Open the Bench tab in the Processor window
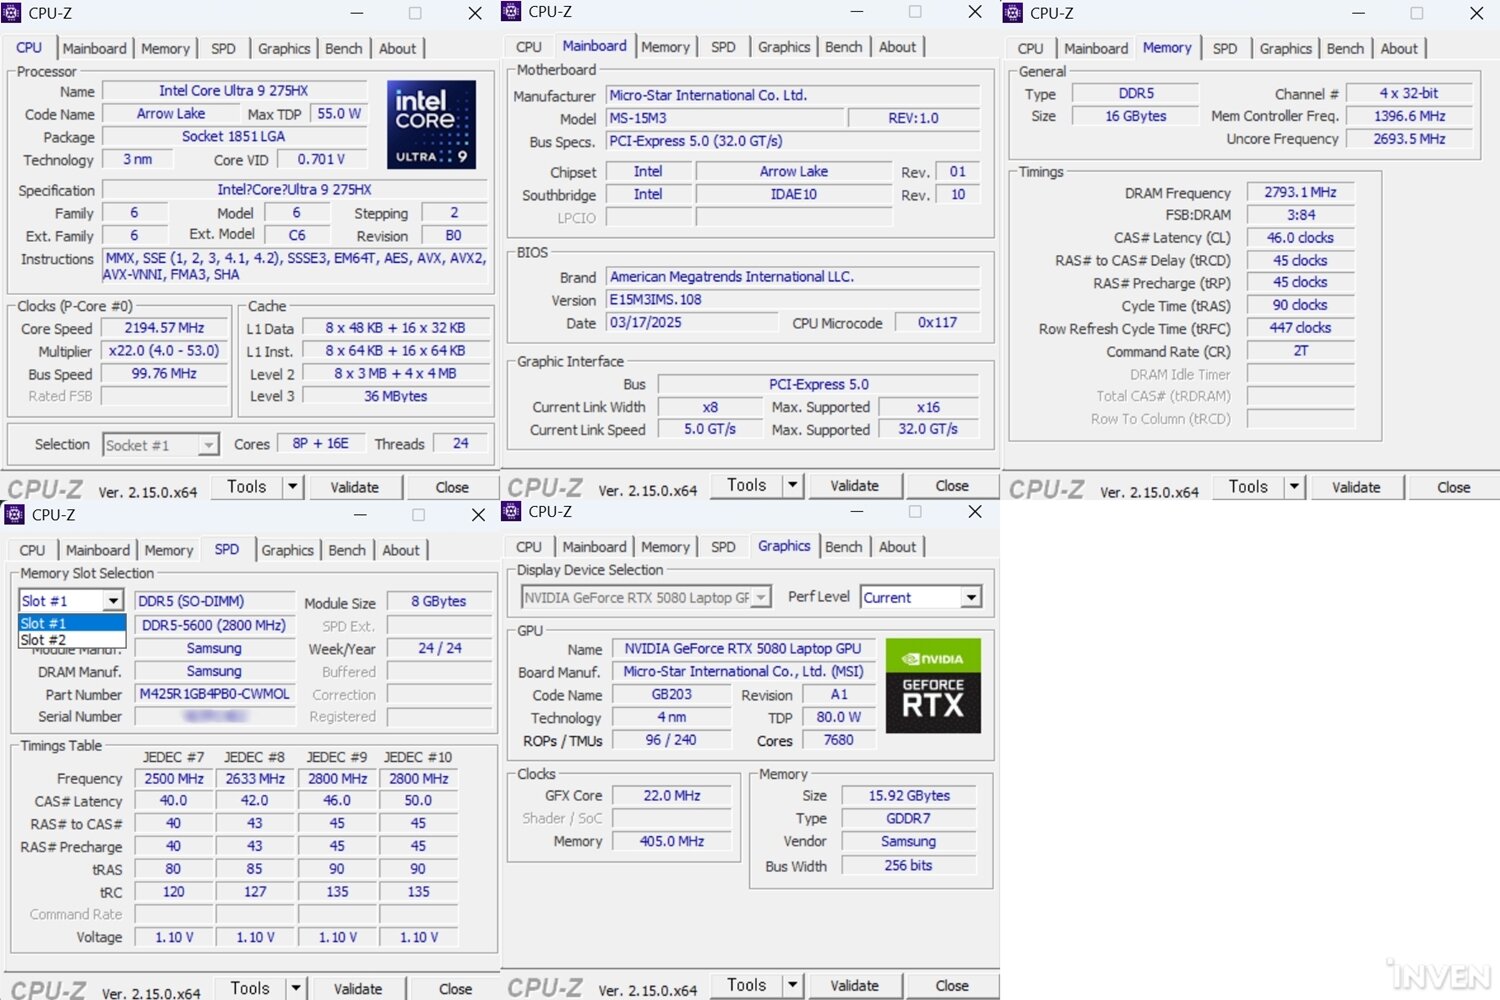 tap(344, 48)
